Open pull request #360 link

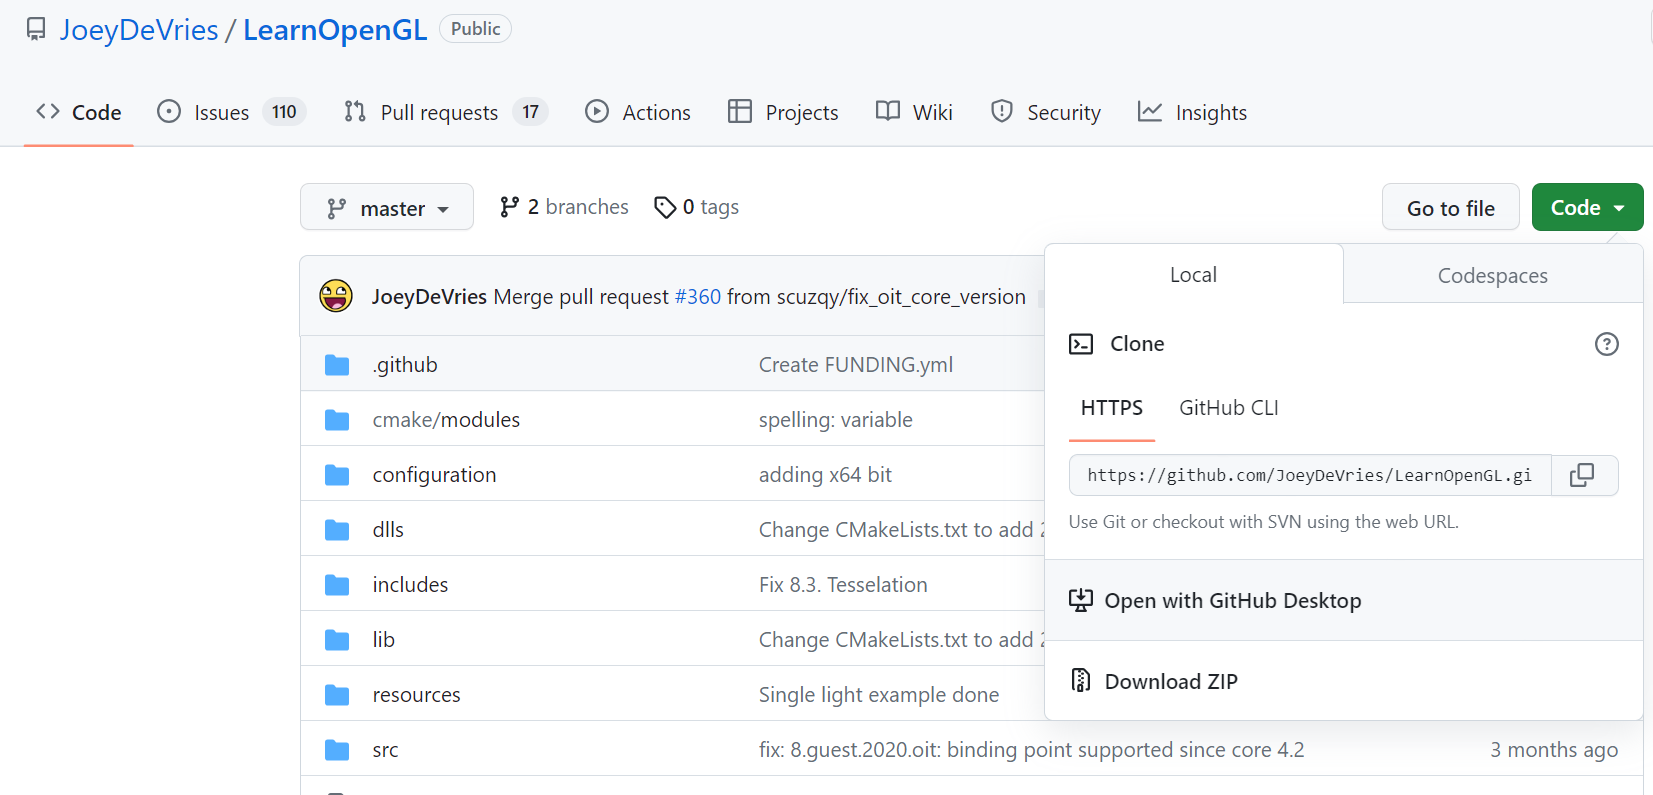pyautogui.click(x=698, y=297)
